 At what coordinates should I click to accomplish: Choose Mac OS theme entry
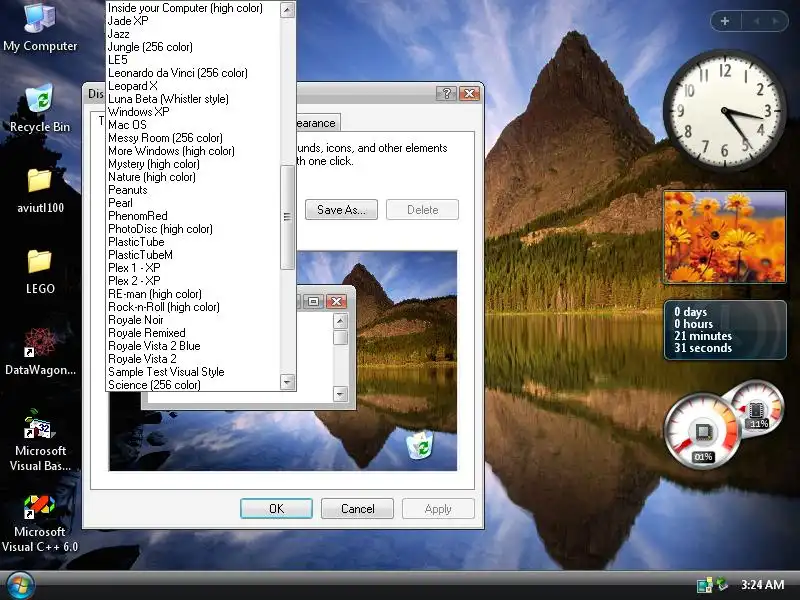(x=193, y=125)
